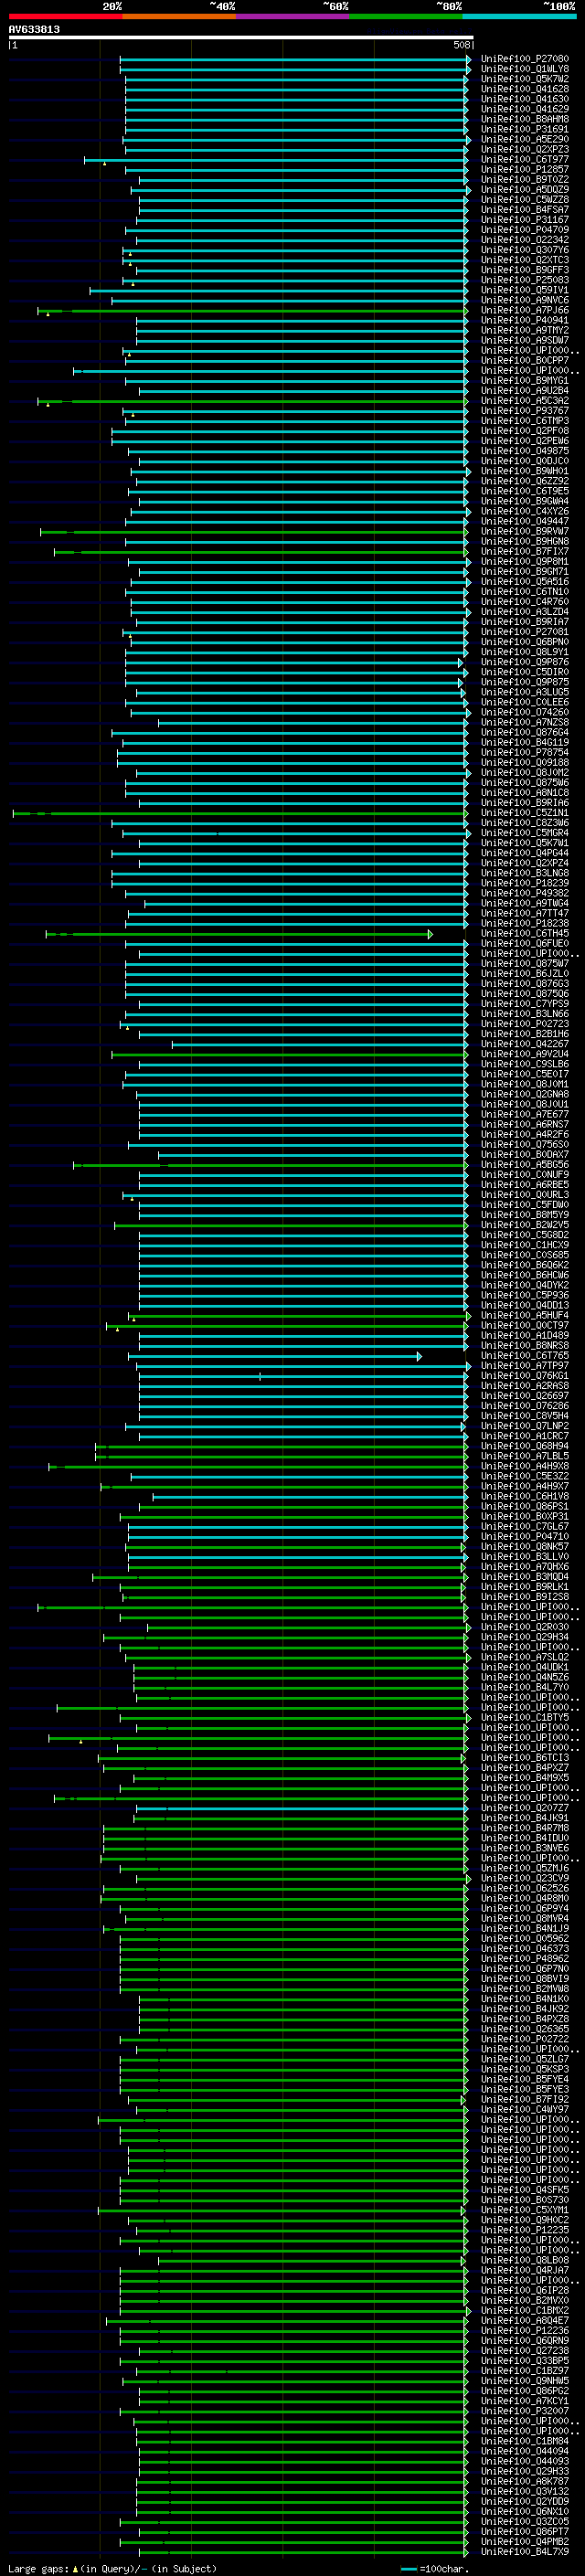Select hit label UniRef100_Q7LNP2
This screenshot has width=585, height=2576.
[x=524, y=1426]
